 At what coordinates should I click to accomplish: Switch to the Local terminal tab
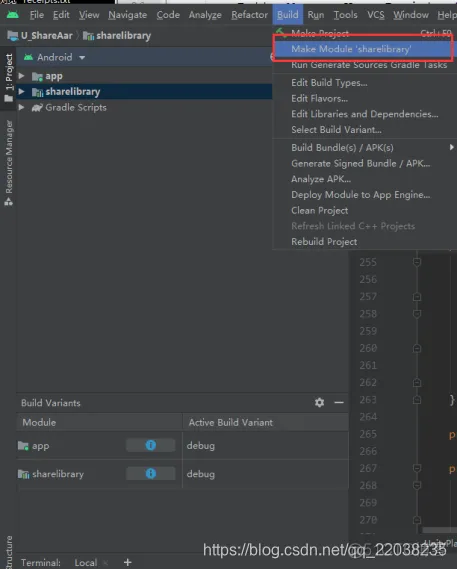[86, 562]
